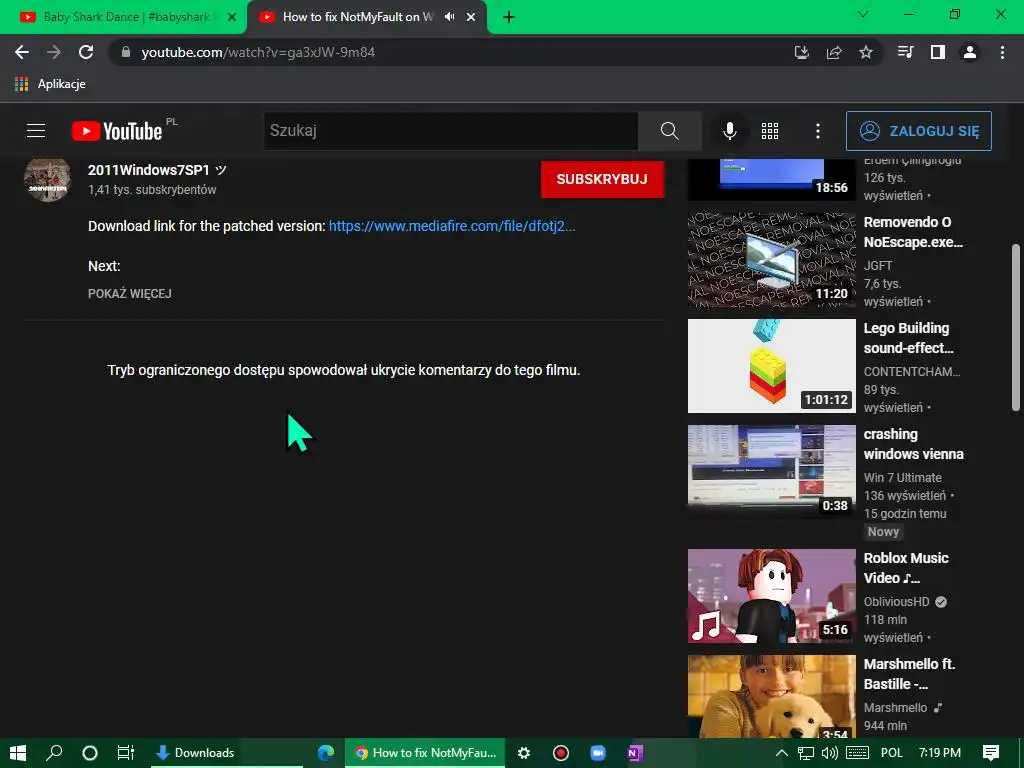Open the touch keyboard in system tray
Viewport: 1024px width, 768px height.
(857, 753)
